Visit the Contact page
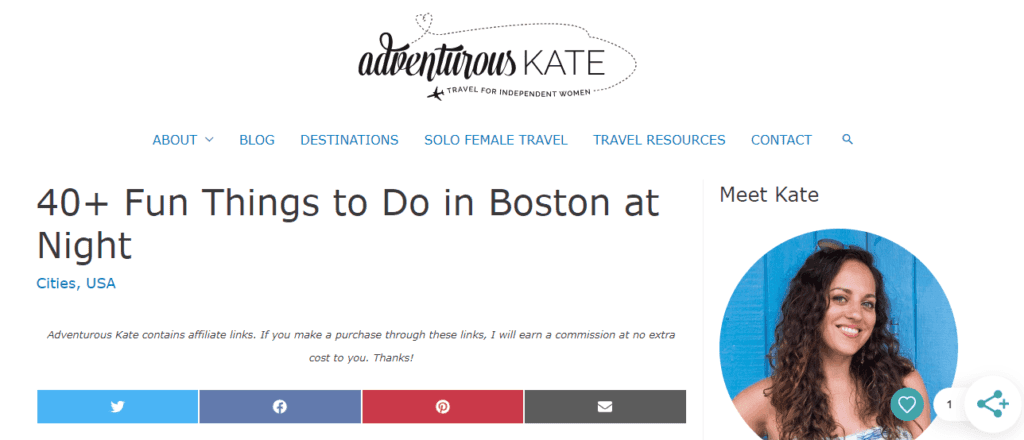 pyautogui.click(x=781, y=140)
